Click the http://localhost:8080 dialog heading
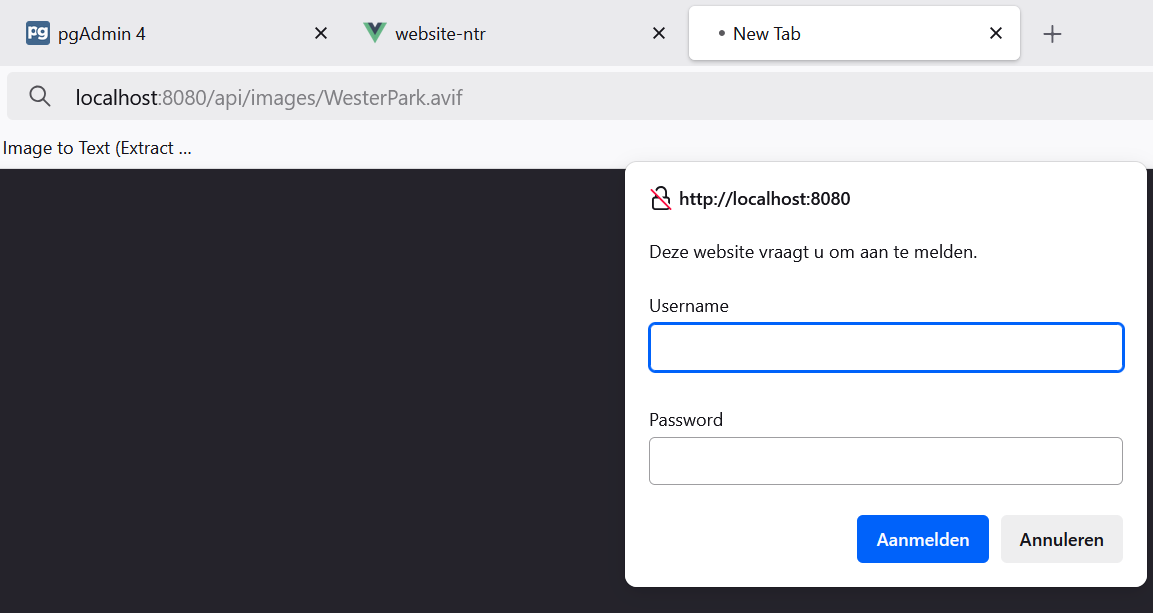This screenshot has width=1153, height=613. point(764,199)
